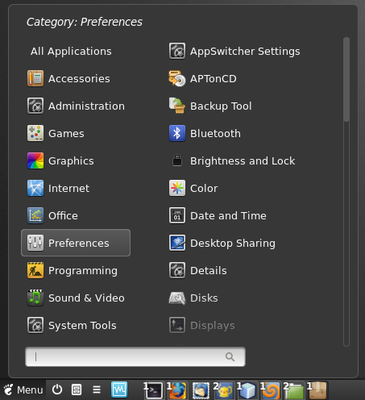
Task: Open the Disks utility
Action: click(193, 298)
